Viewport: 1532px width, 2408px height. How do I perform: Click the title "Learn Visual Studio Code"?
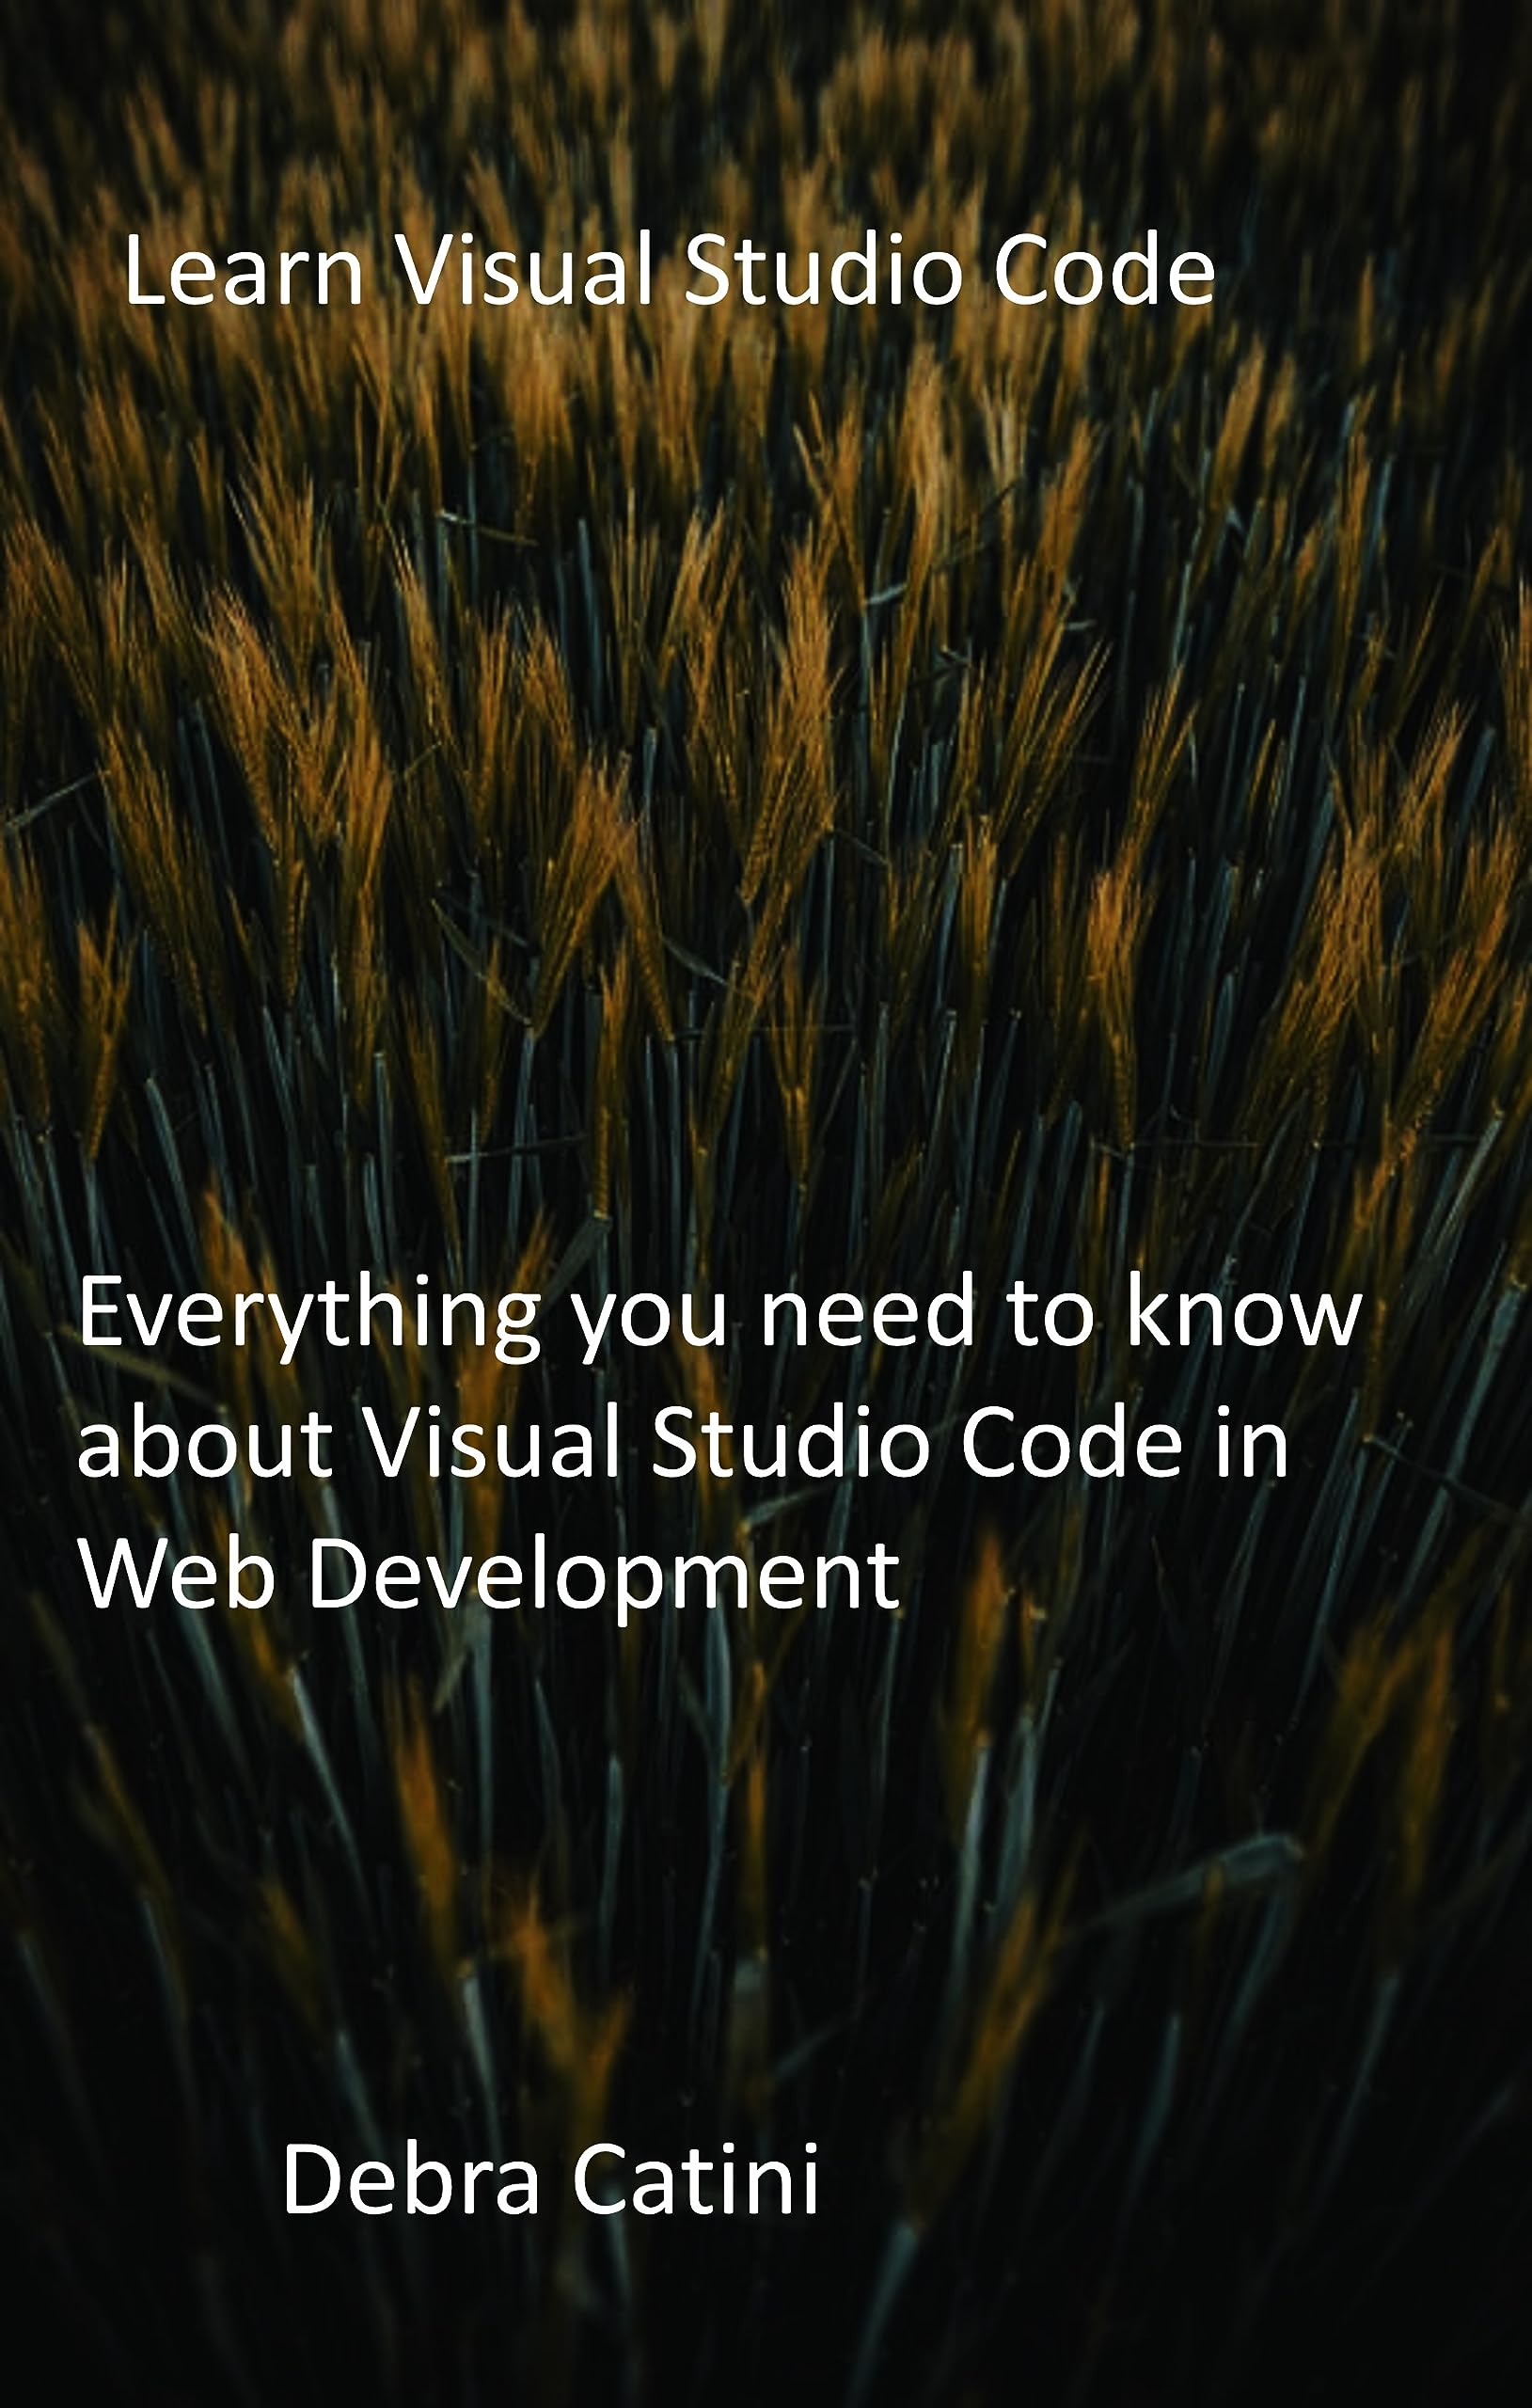[669, 270]
